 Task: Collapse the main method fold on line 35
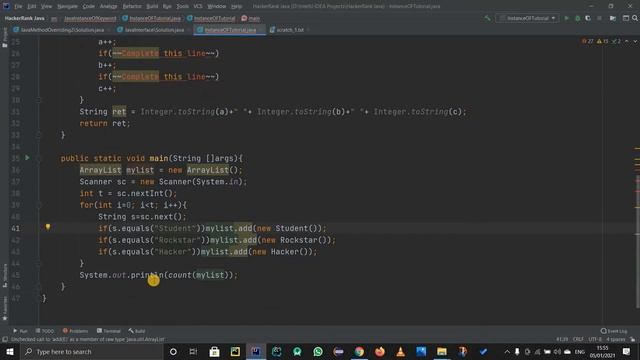coord(38,158)
